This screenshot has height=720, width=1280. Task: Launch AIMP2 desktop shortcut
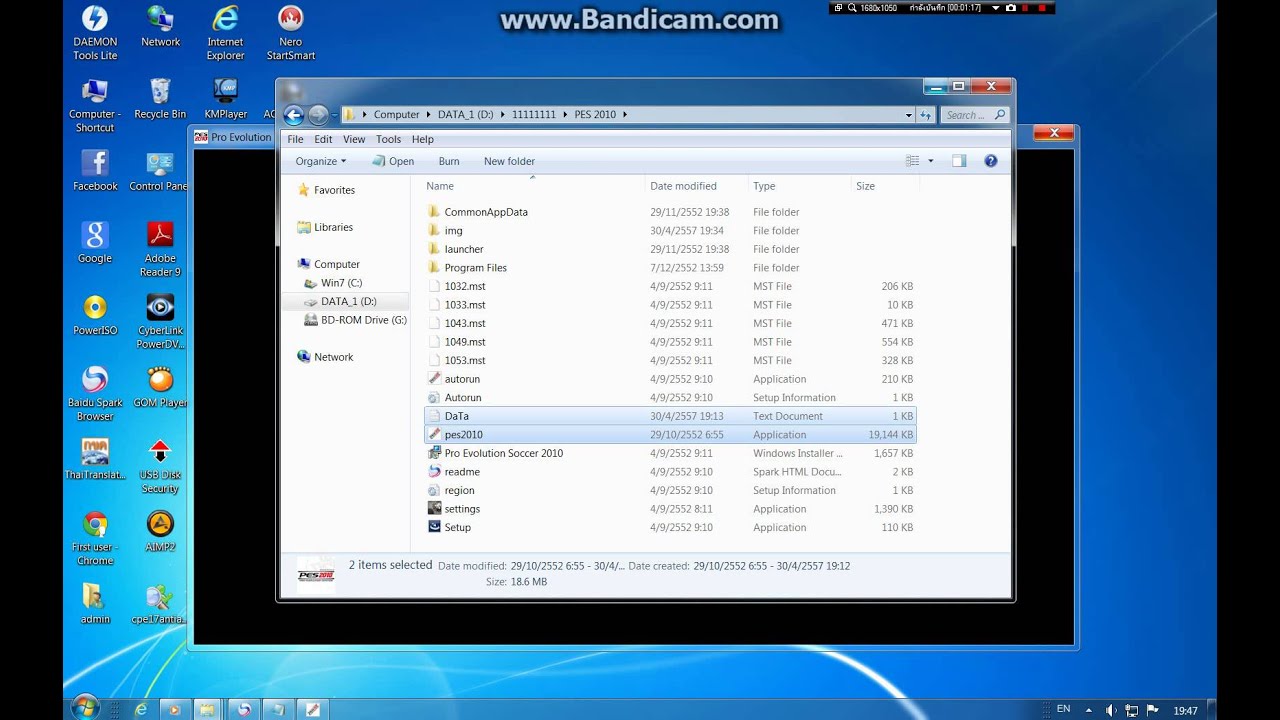(x=160, y=531)
